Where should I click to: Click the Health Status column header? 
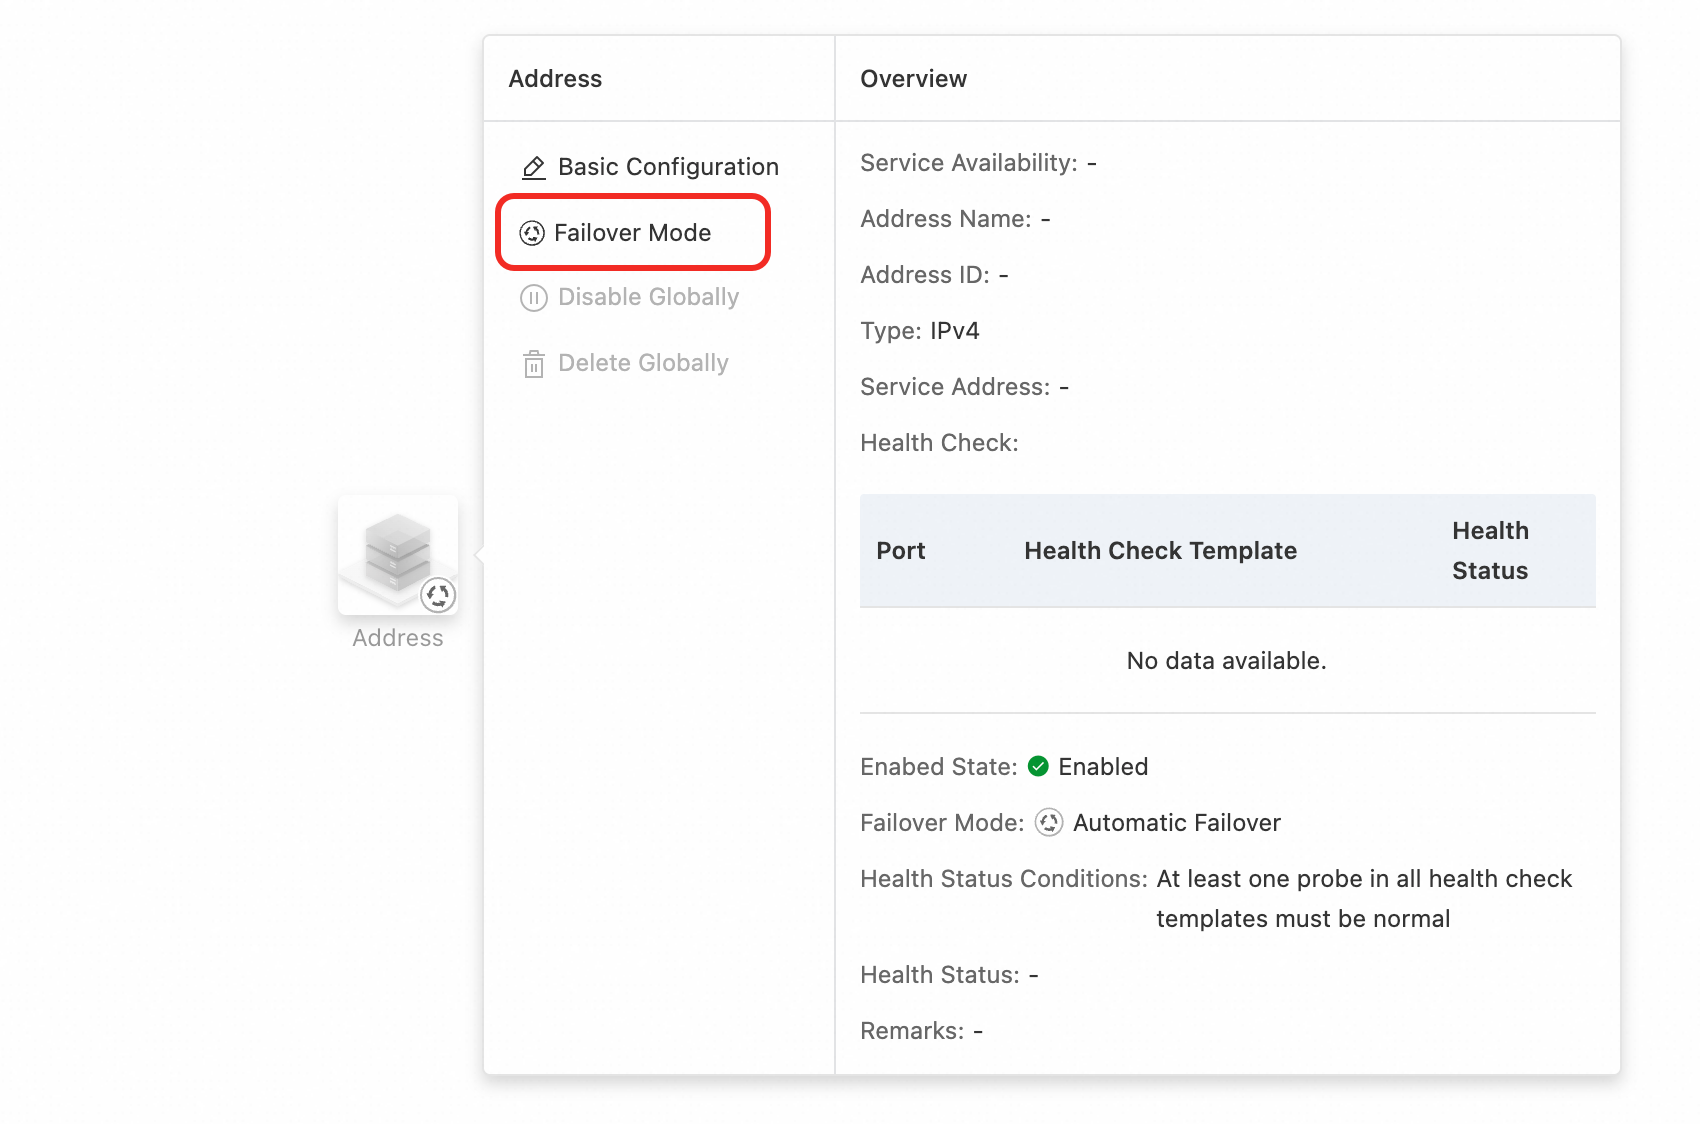[1491, 551]
